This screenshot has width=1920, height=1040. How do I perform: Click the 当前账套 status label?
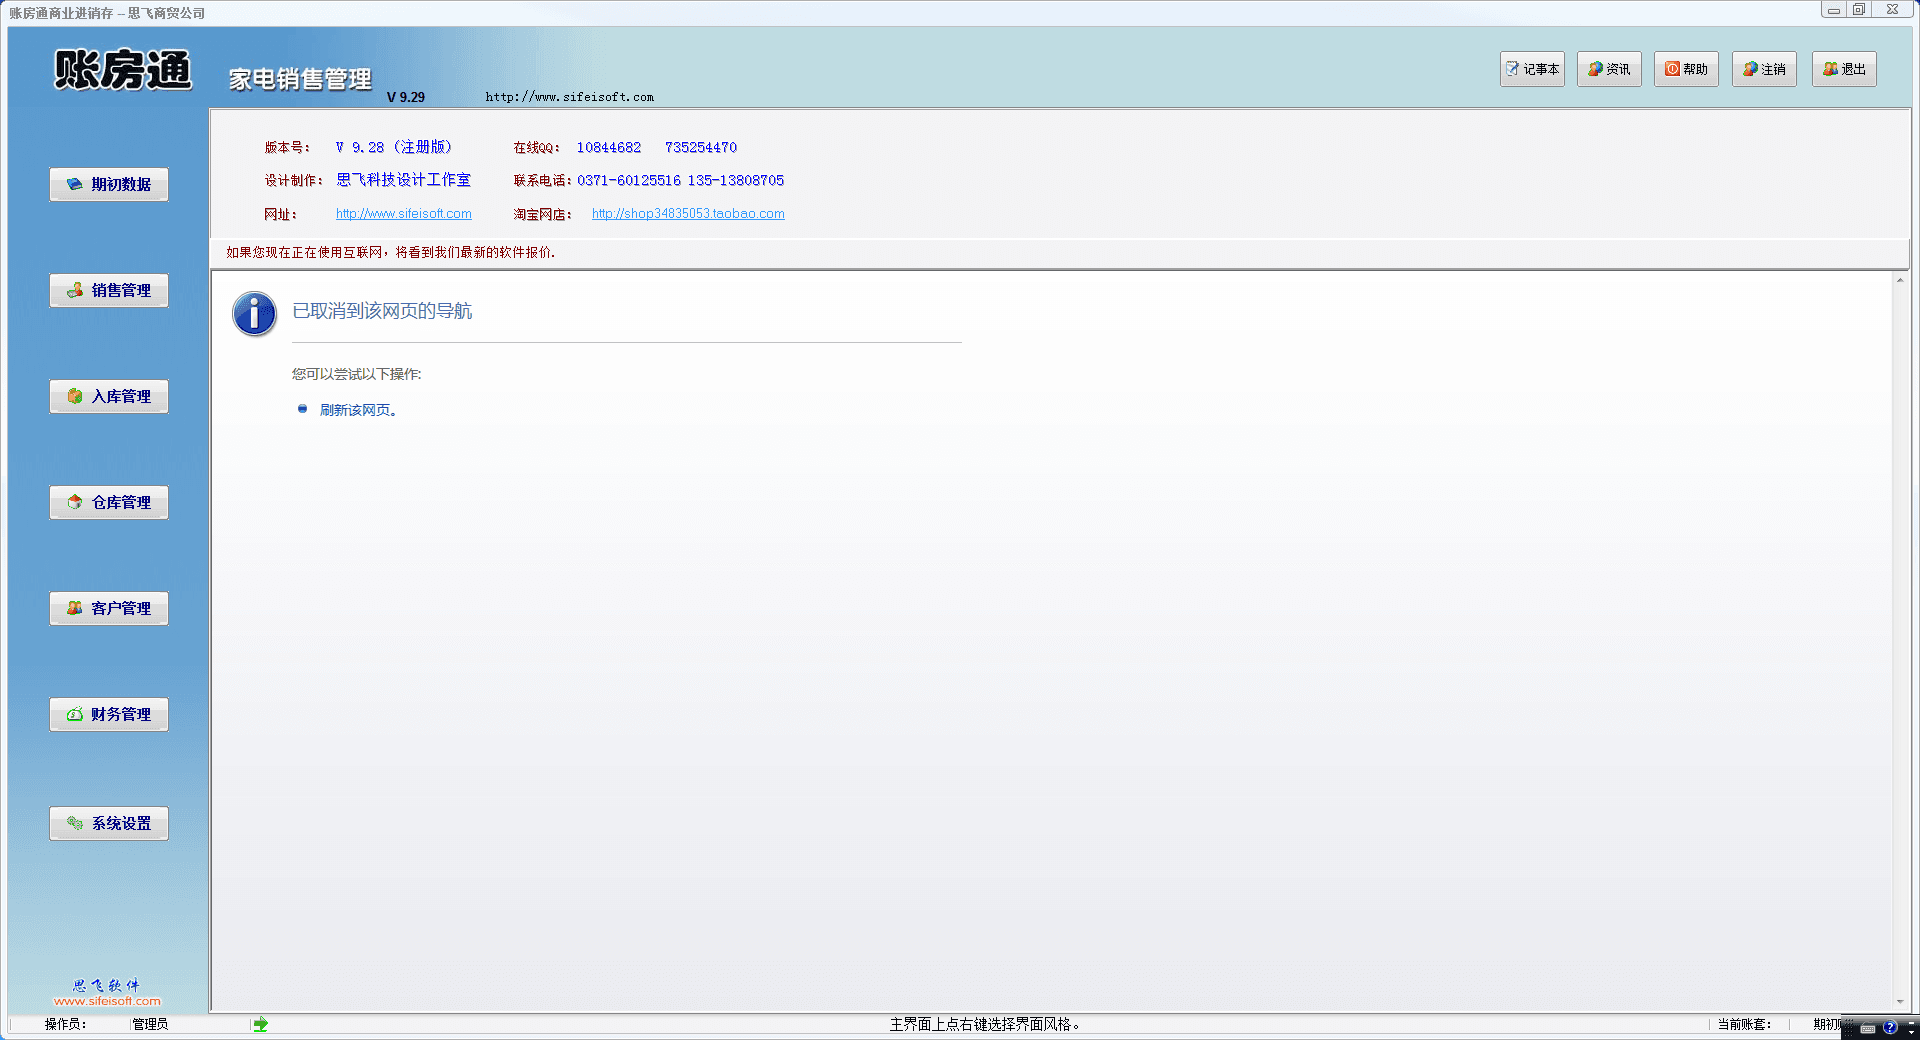click(x=1744, y=1024)
